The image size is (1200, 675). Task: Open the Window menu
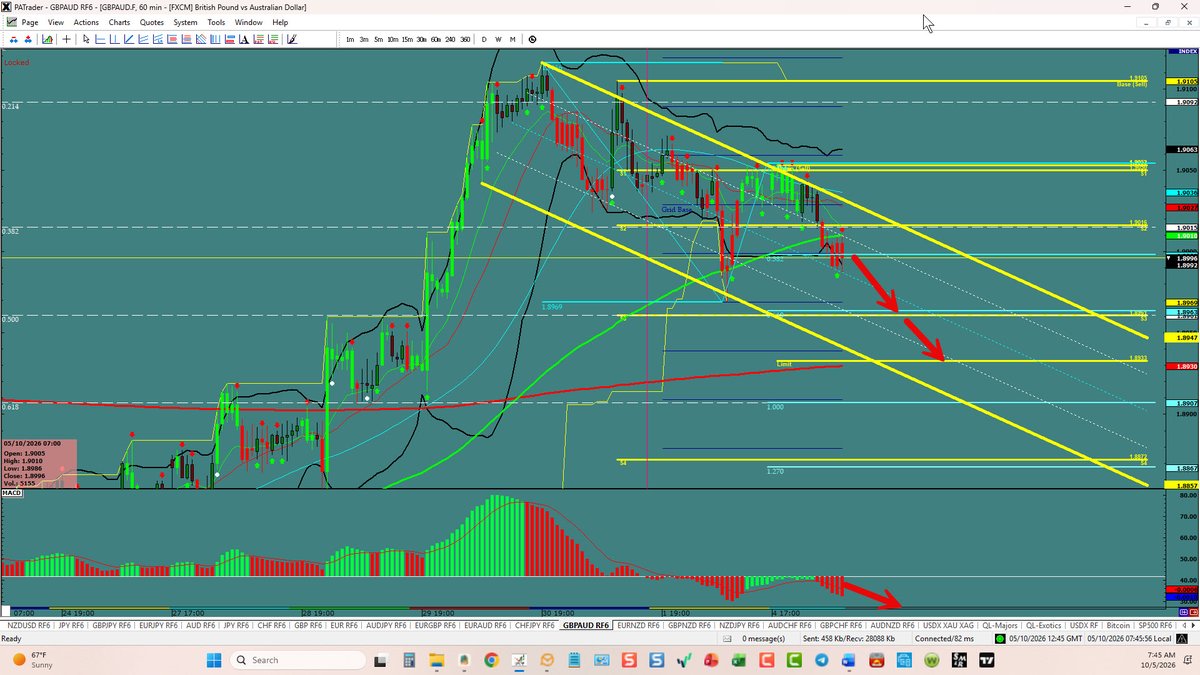point(248,22)
